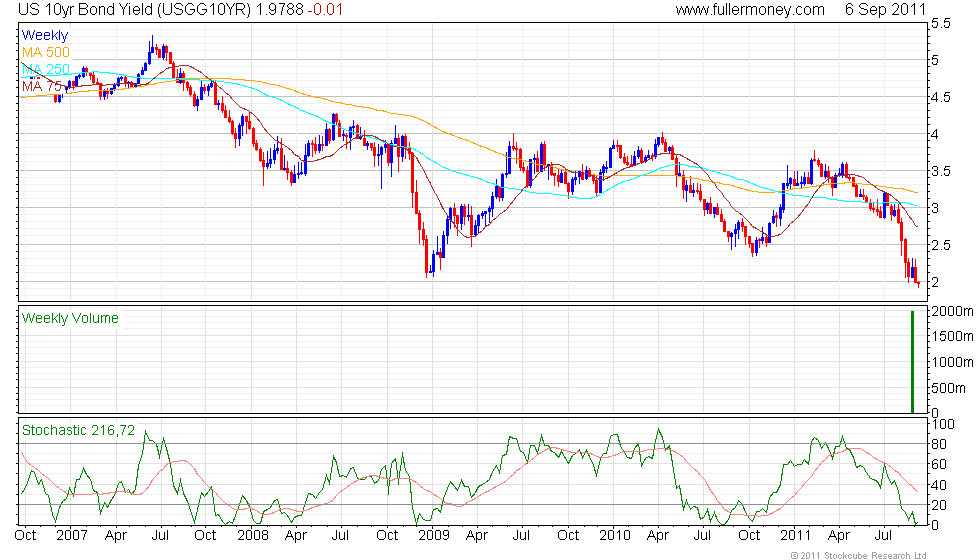This screenshot has width=980, height=560.
Task: Click the -0.01 price change value
Action: pyautogui.click(x=323, y=10)
